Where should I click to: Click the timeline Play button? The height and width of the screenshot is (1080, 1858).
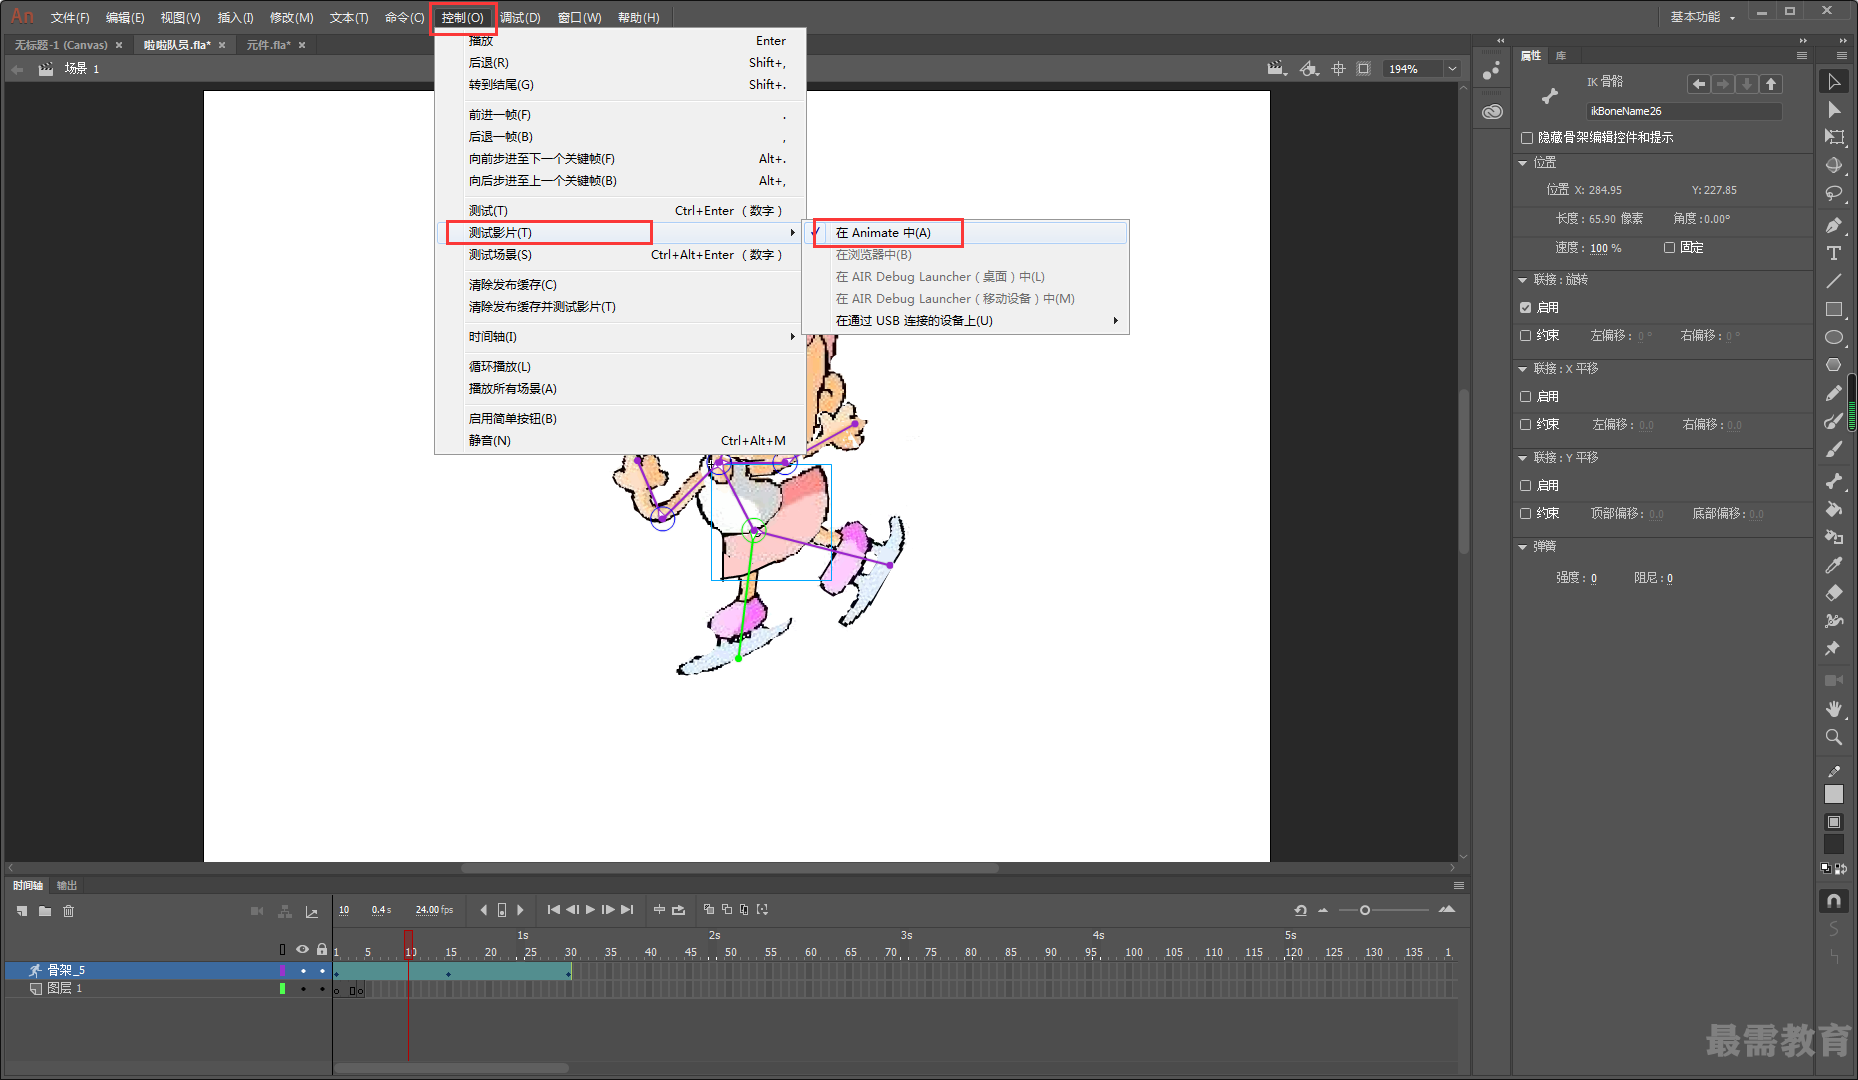pos(590,910)
